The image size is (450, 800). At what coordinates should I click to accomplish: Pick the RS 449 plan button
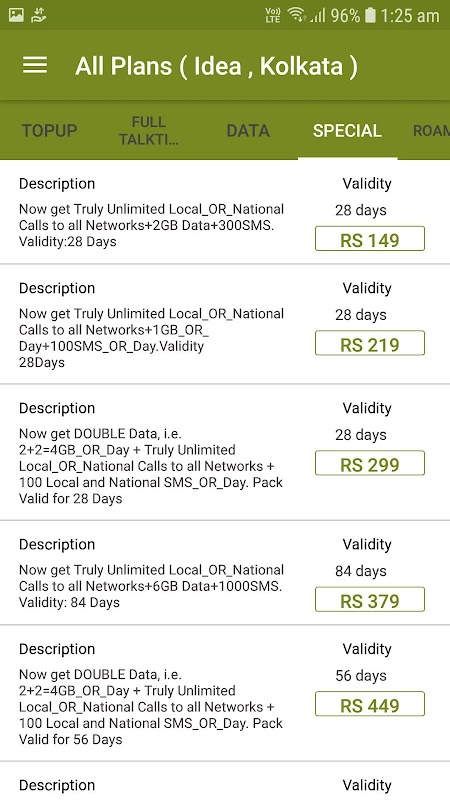point(370,704)
